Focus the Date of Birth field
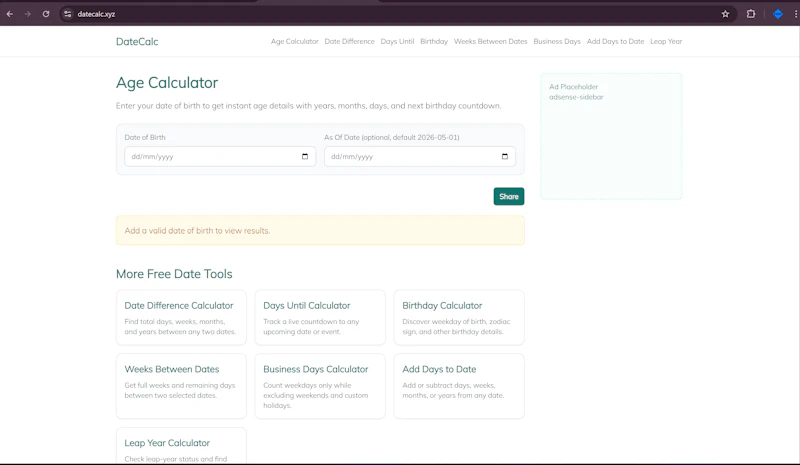Screen dimensions: 800x465 [x=220, y=156]
